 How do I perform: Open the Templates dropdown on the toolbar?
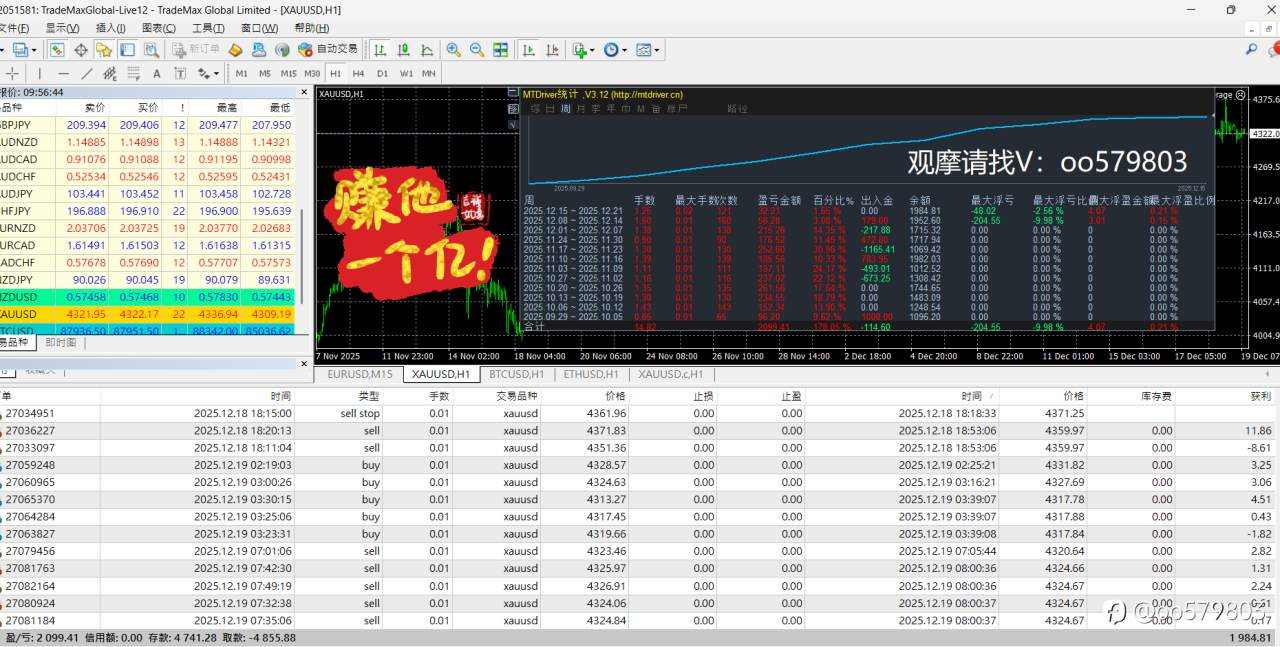tap(643, 49)
